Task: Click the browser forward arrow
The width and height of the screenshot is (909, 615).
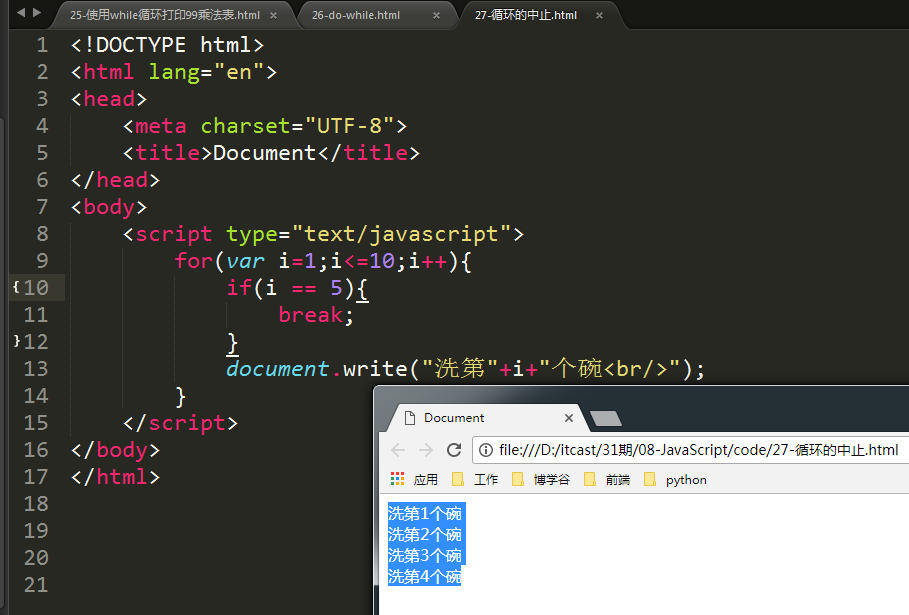Action: pos(426,450)
